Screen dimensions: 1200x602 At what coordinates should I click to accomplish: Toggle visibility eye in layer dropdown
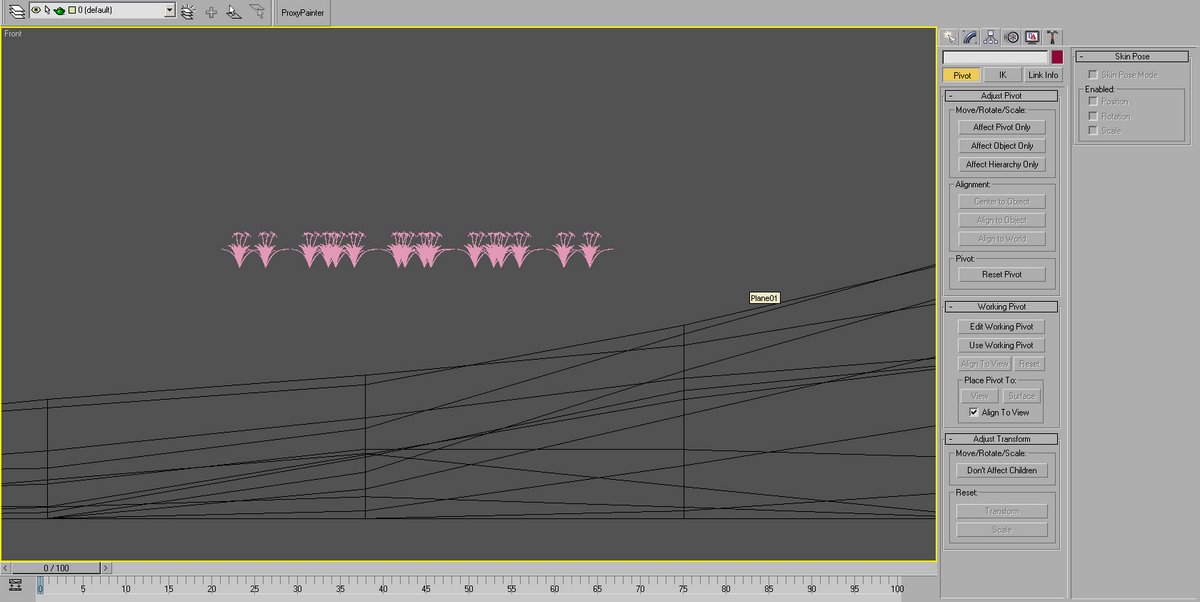[x=36, y=10]
